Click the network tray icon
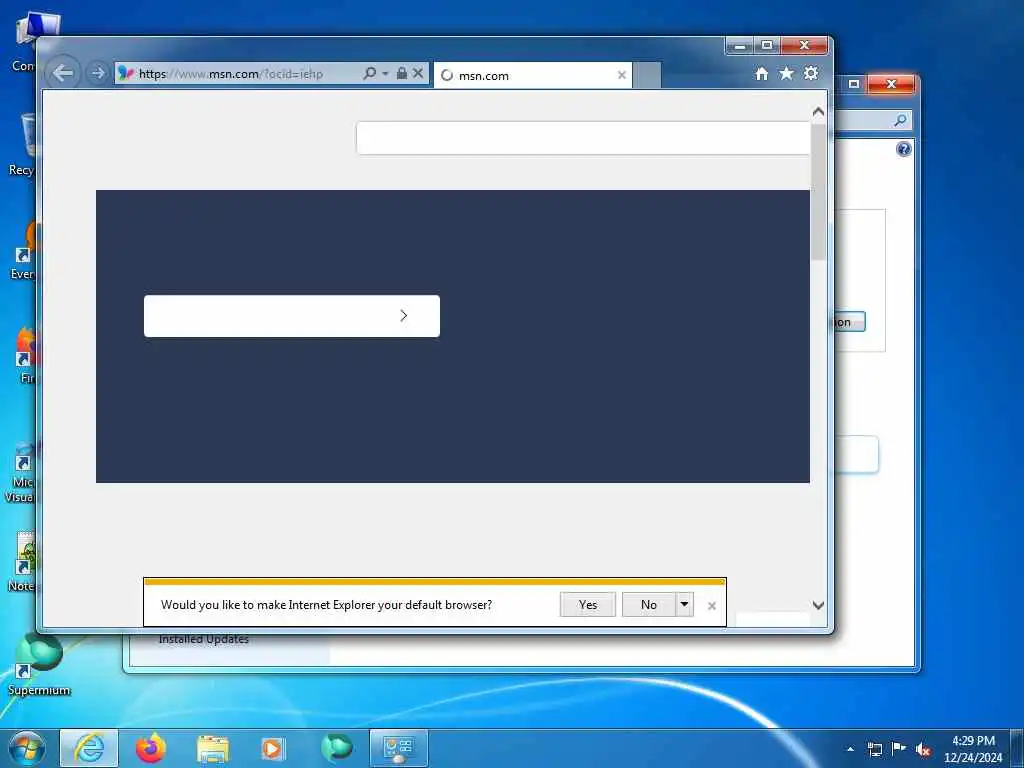Screen dimensions: 1024x768 [875, 749]
